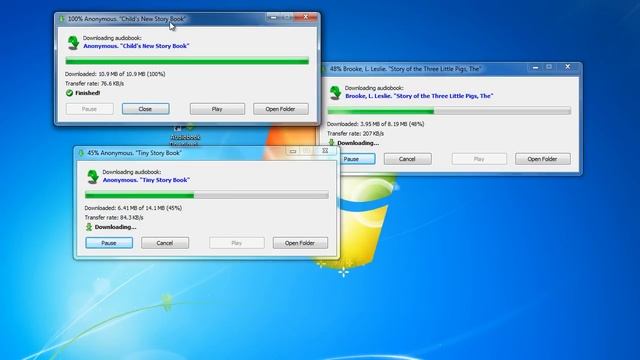Click the Story of the Three Little Pigs title link
The height and width of the screenshot is (360, 640).
click(419, 96)
